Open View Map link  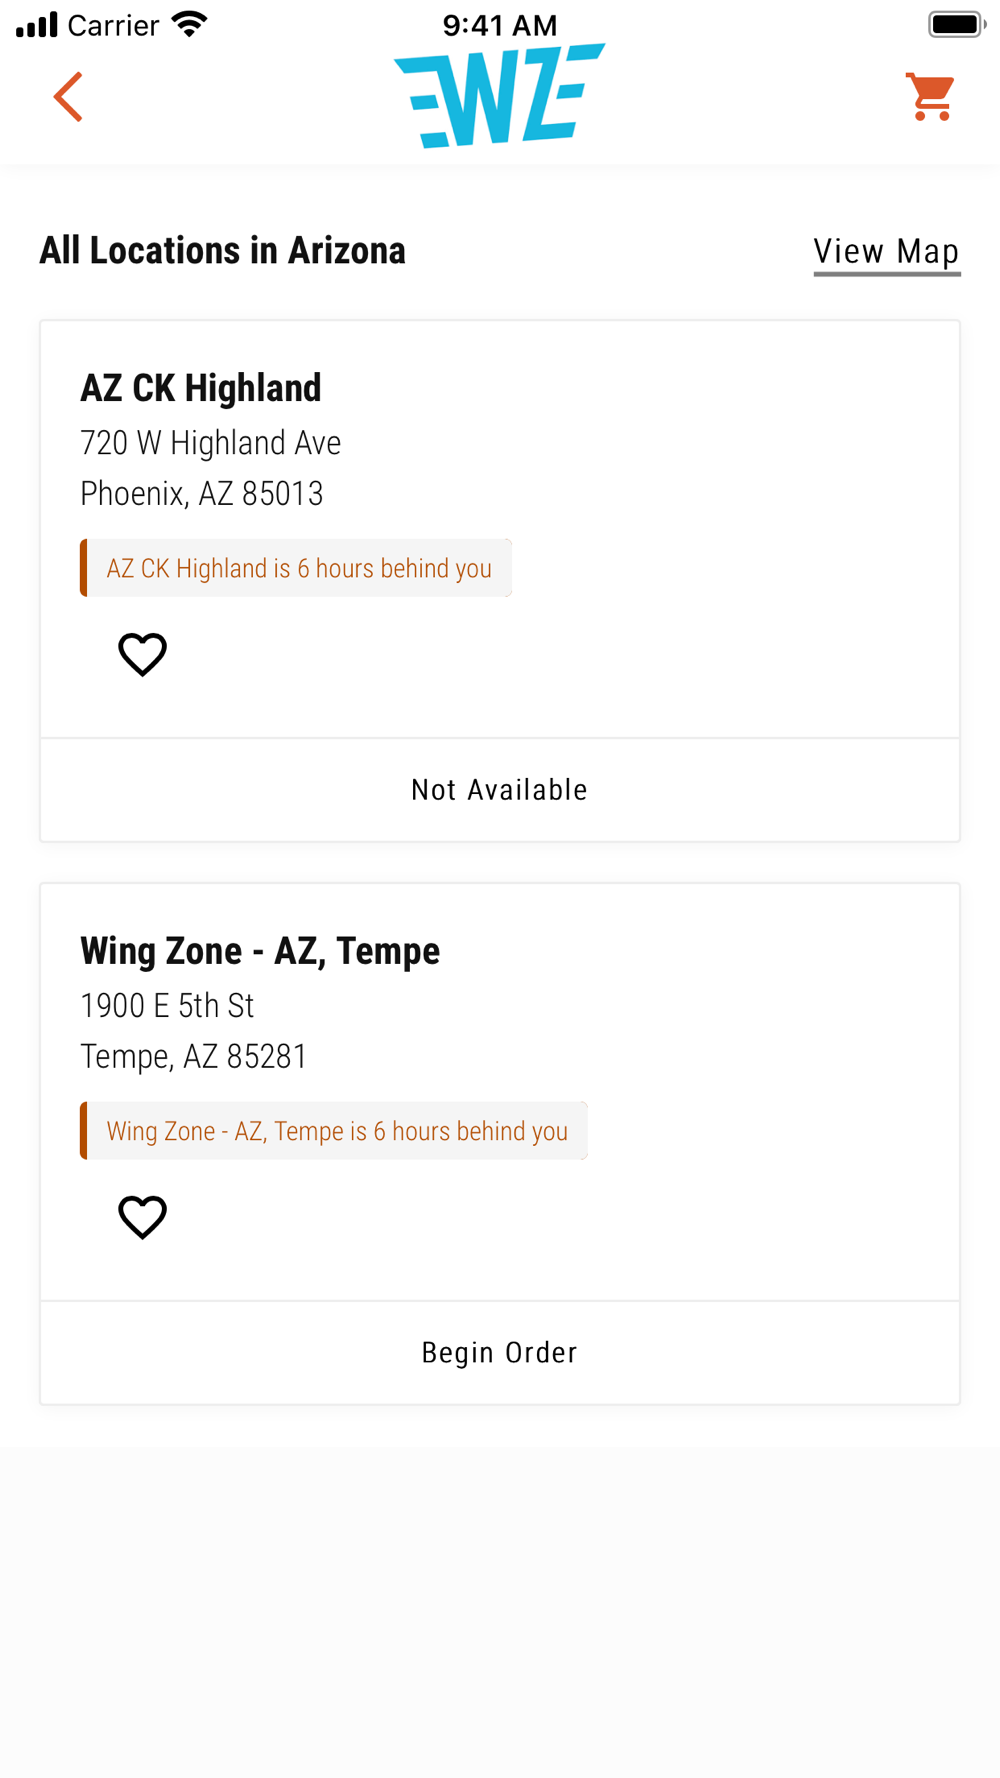click(886, 252)
